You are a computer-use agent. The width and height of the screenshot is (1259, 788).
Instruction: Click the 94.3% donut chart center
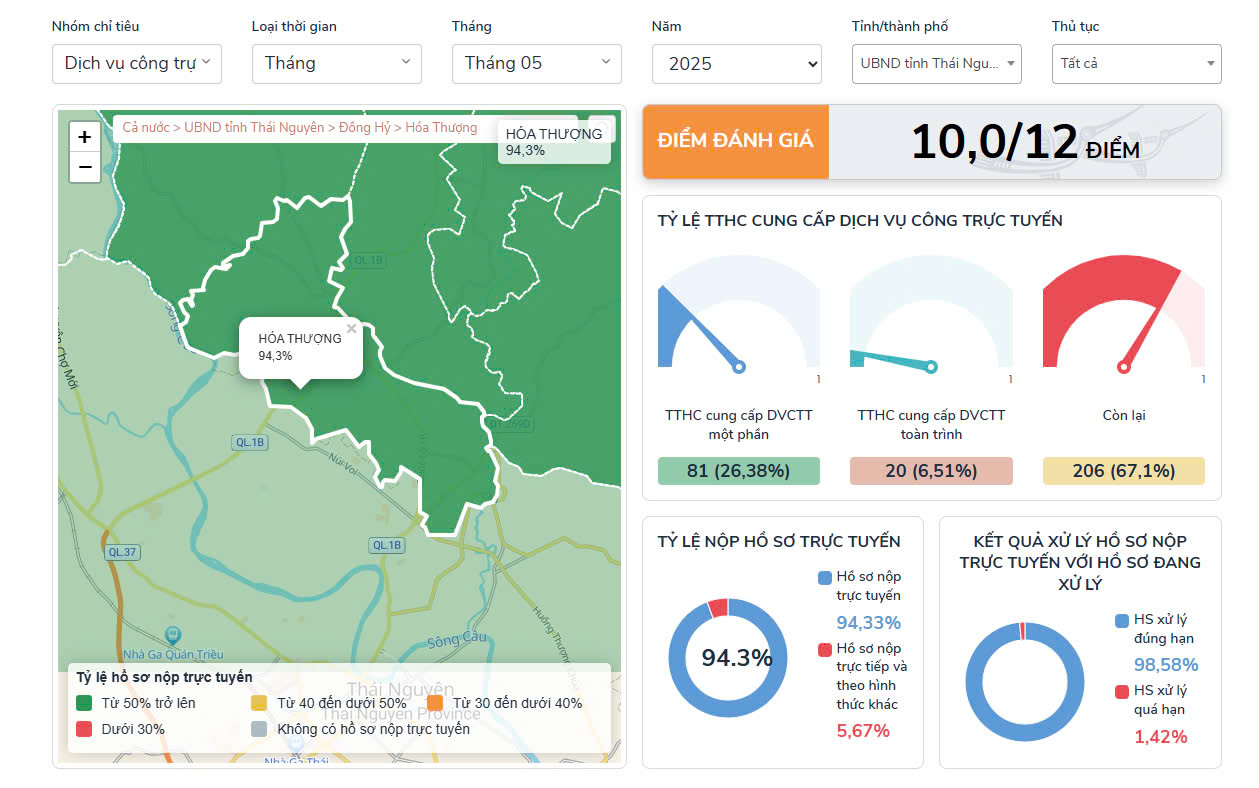click(x=737, y=658)
